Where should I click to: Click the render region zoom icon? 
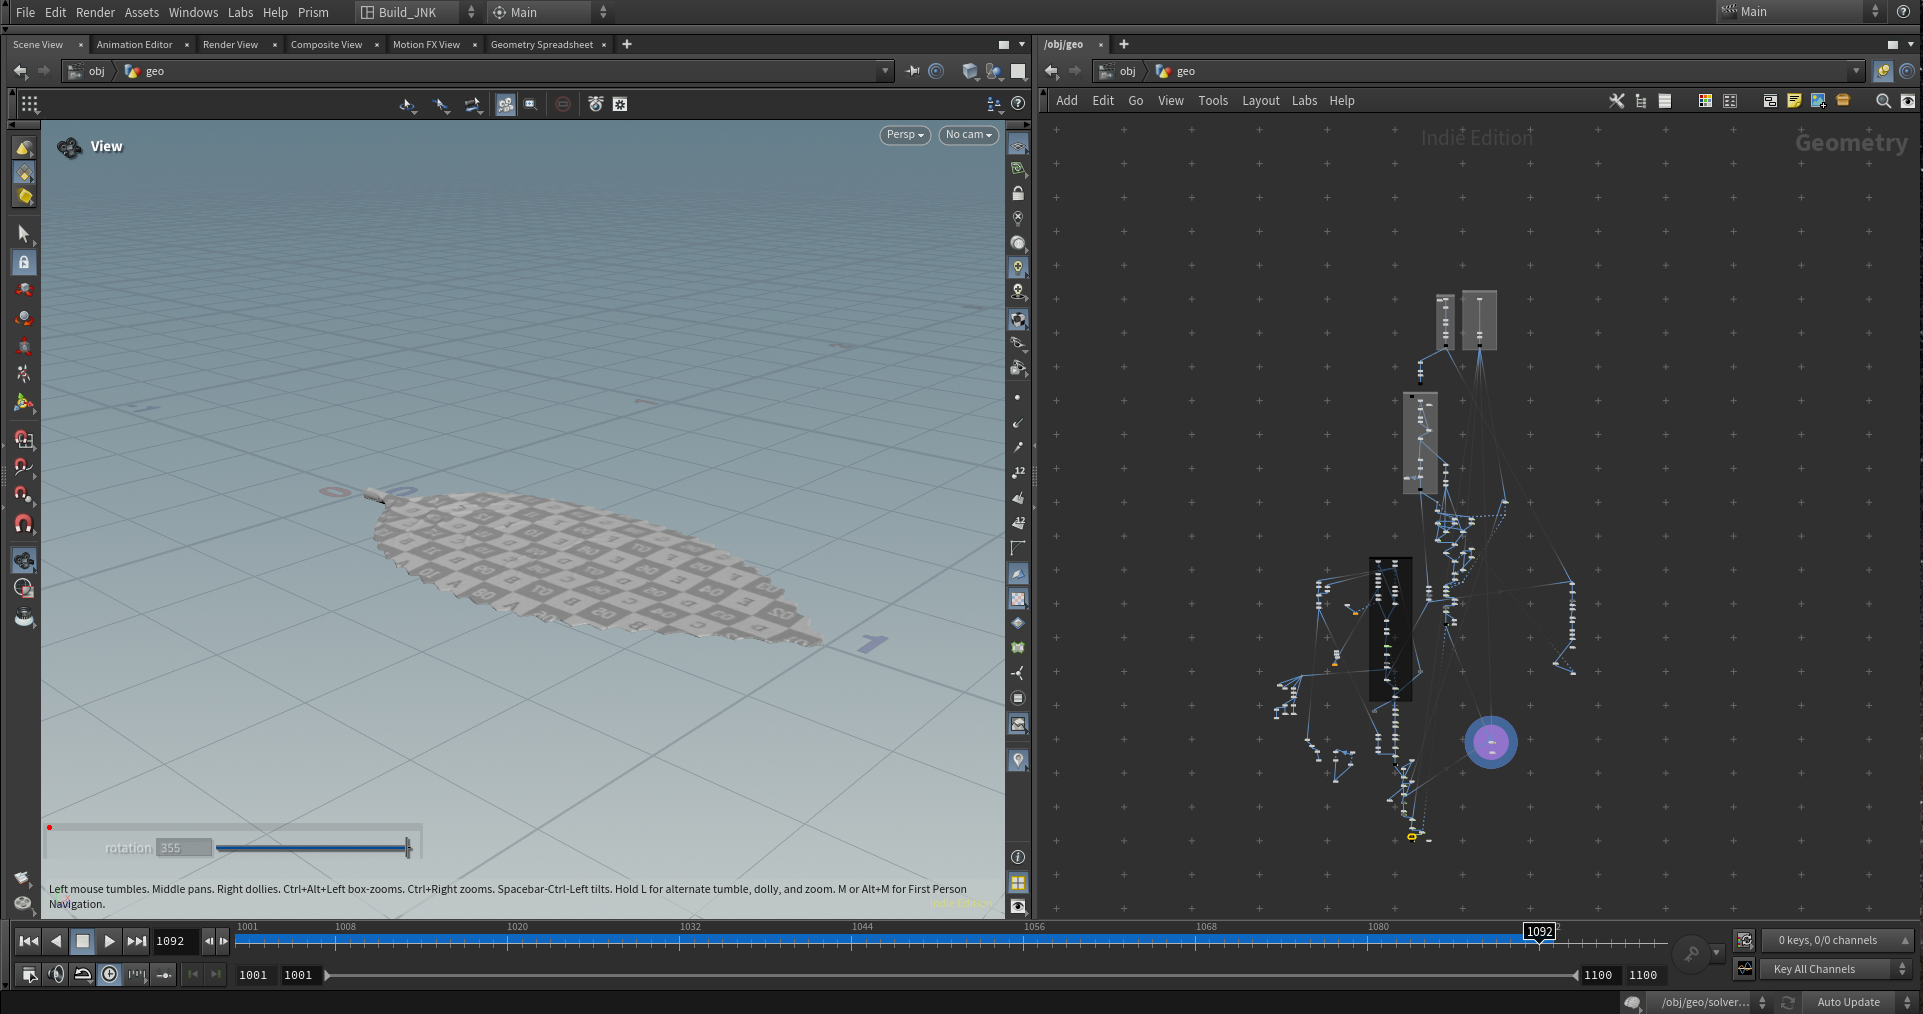pos(531,104)
